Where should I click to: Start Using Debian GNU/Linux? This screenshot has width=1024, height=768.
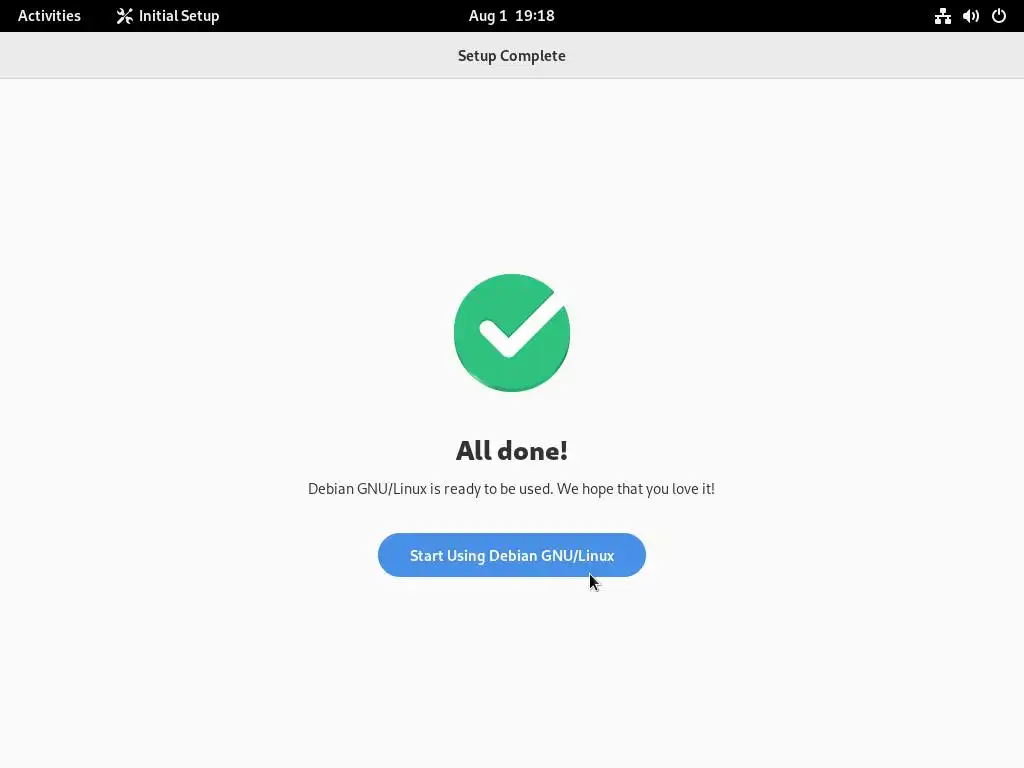(511, 555)
